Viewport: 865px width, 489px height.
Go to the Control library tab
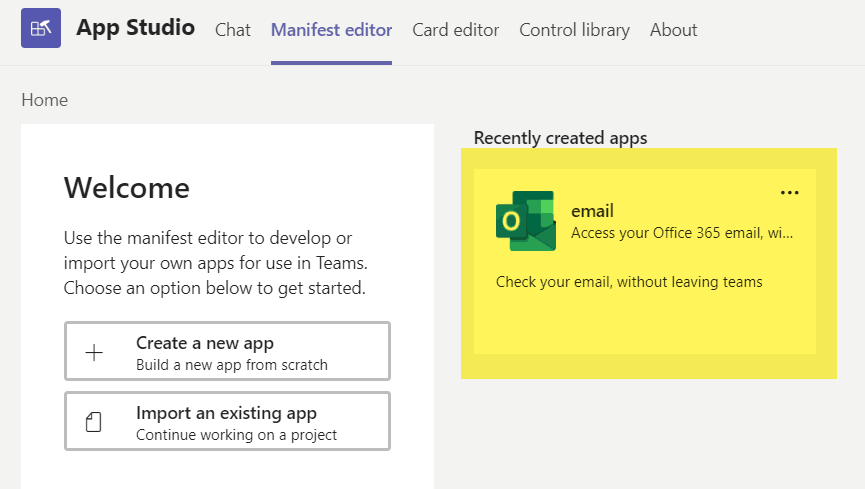(574, 30)
